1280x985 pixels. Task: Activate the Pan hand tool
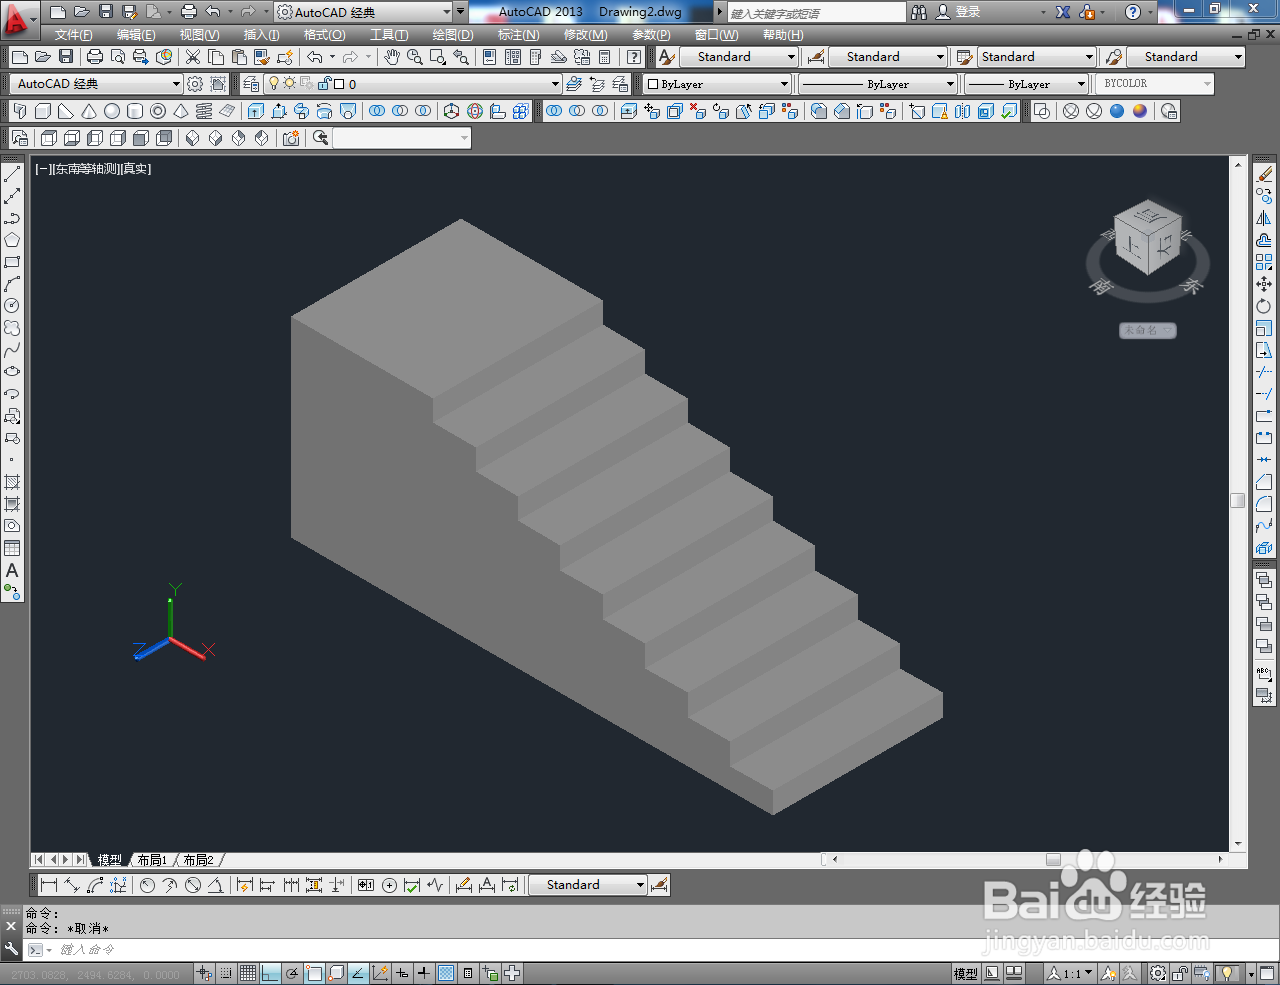click(392, 57)
